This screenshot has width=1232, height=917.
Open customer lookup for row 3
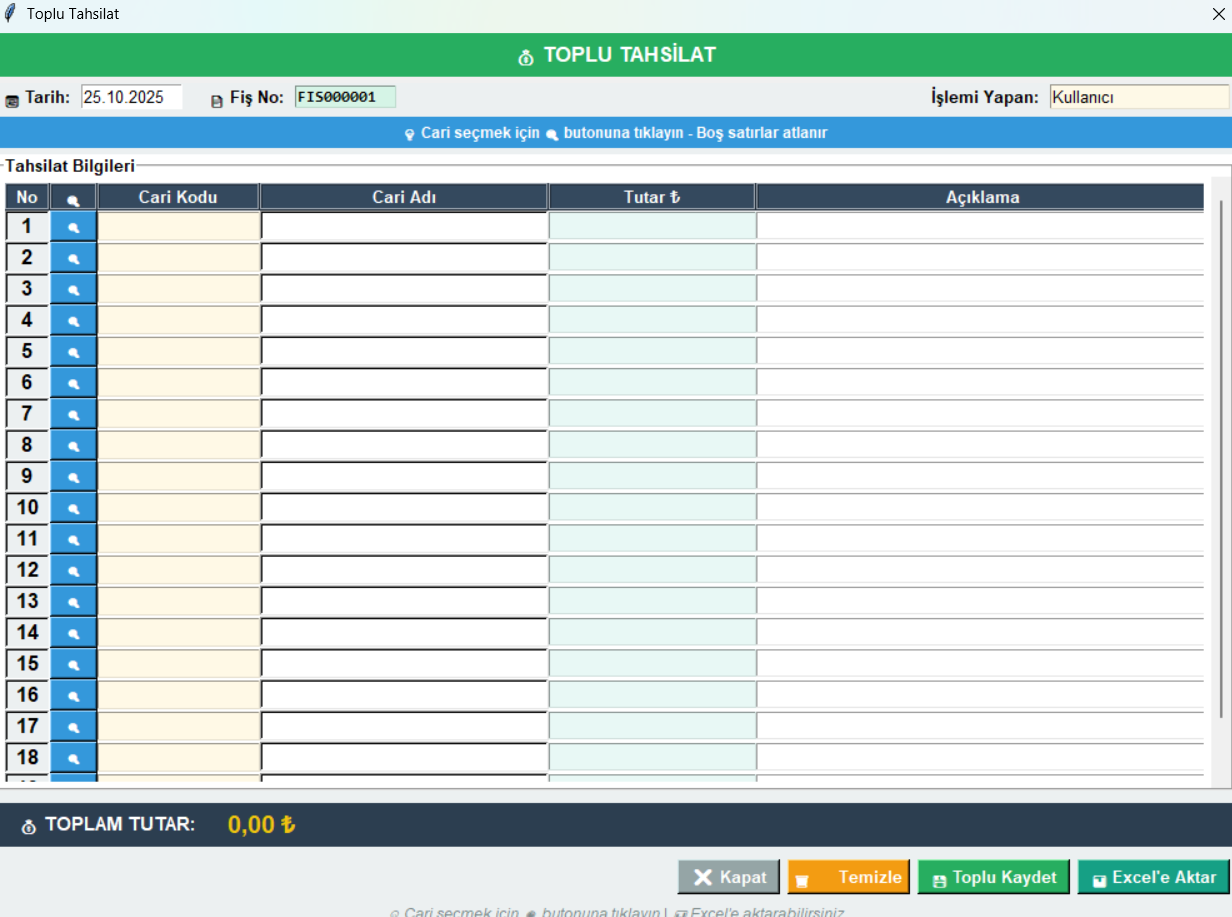[73, 289]
